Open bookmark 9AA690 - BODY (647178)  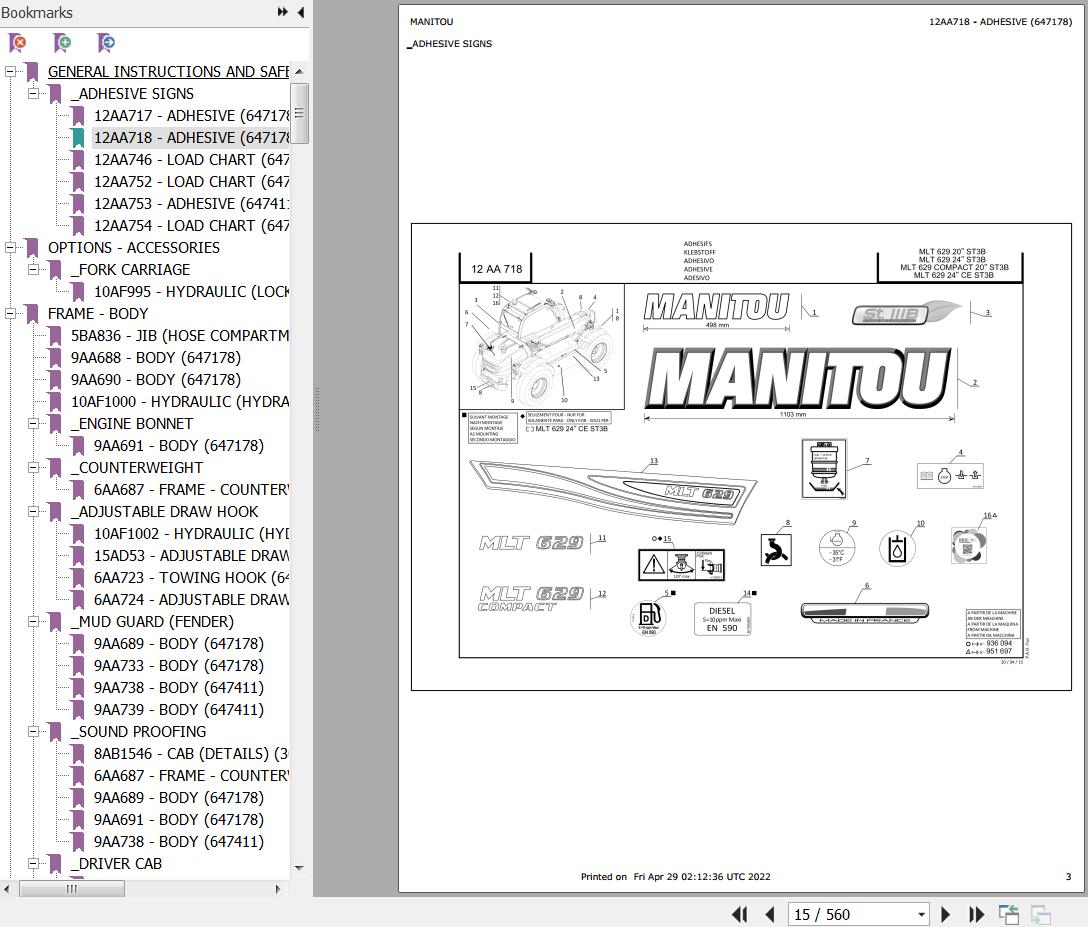(x=155, y=380)
